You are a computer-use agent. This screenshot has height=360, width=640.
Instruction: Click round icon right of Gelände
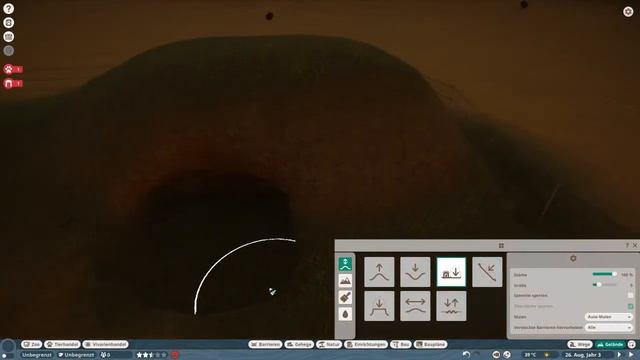(x=632, y=344)
